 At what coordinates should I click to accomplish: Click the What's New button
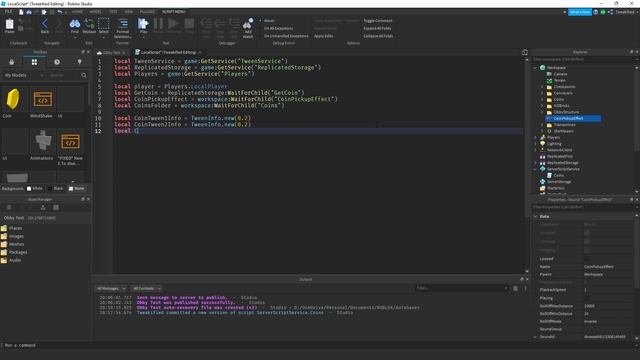coord(580,12)
